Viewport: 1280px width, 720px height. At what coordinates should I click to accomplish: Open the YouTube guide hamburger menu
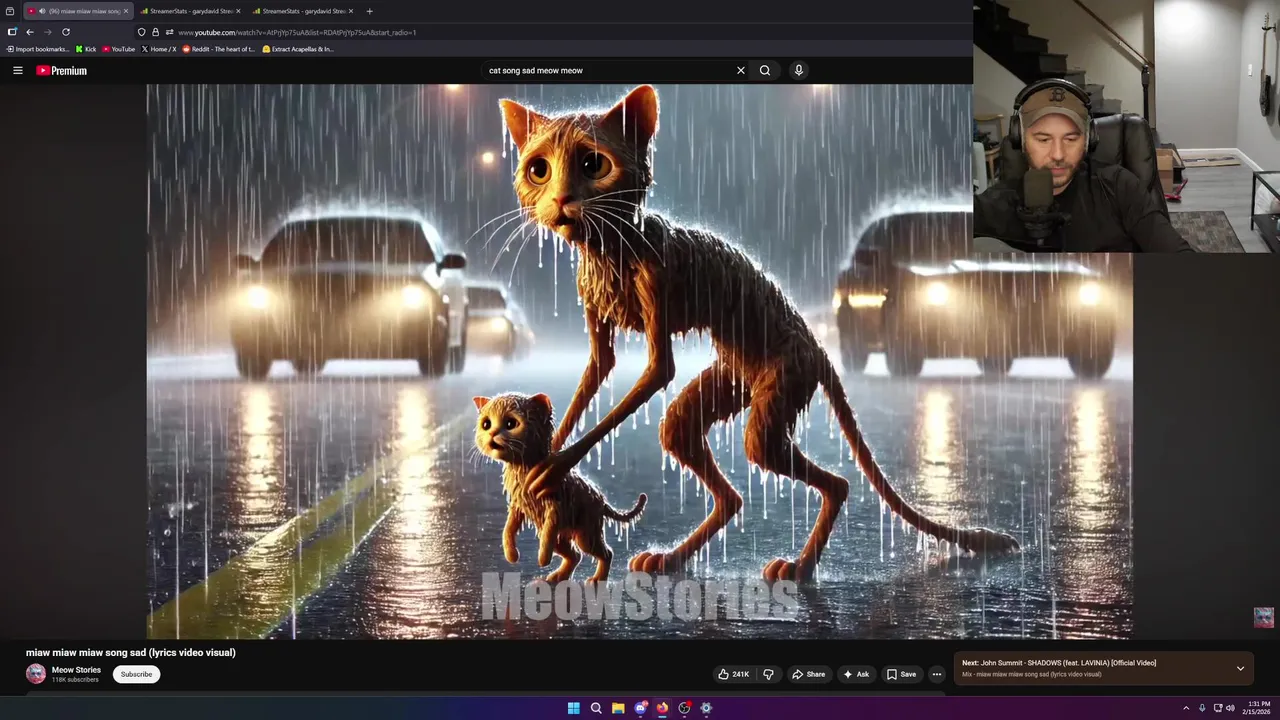coord(17,70)
